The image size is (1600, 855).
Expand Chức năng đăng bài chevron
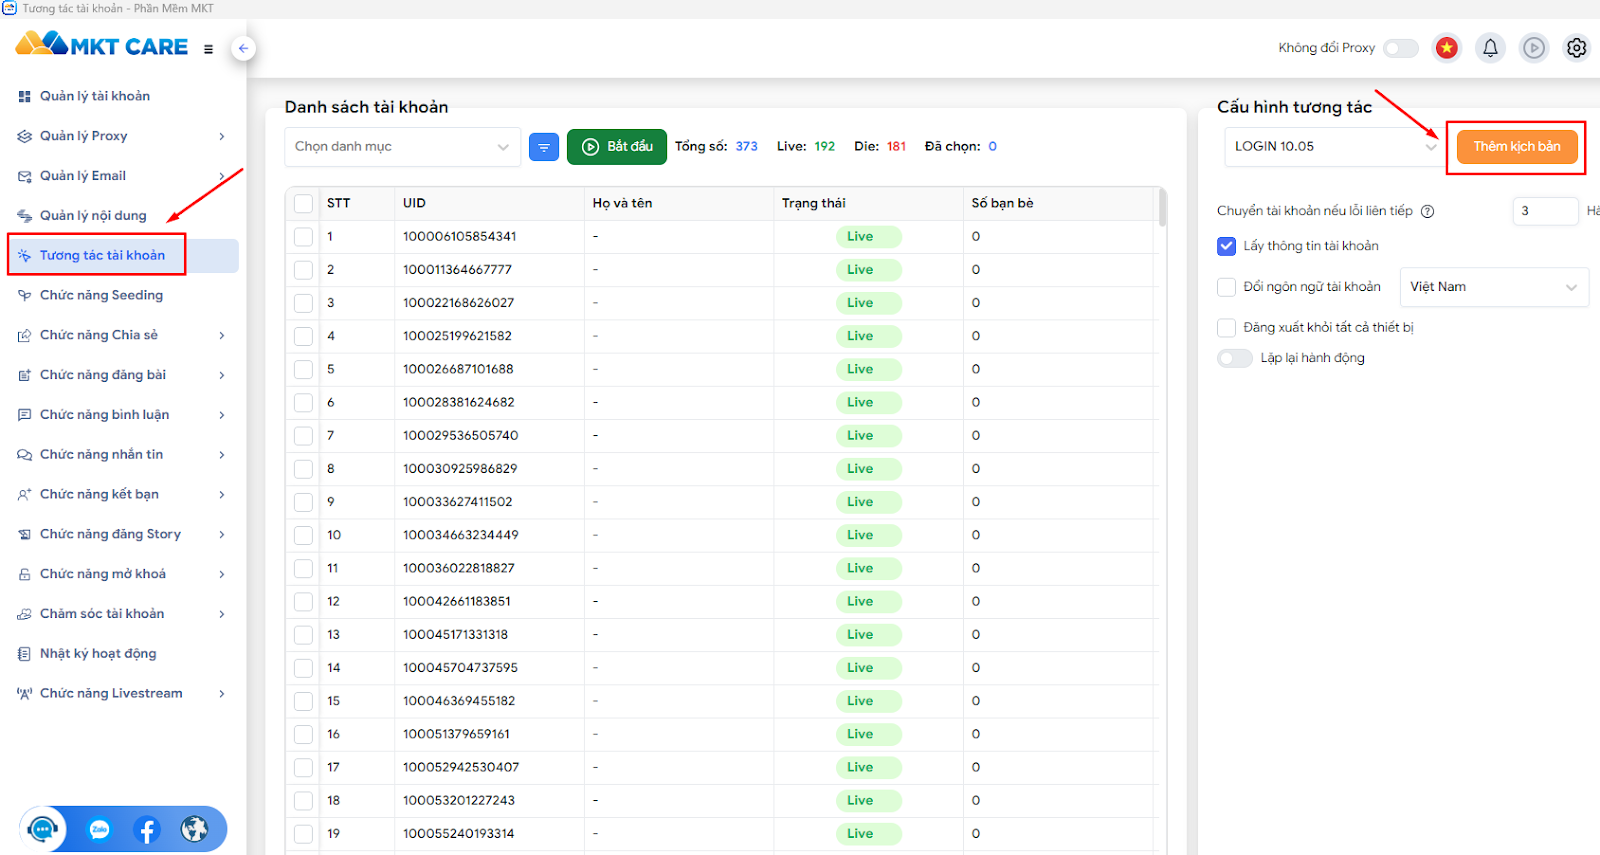pyautogui.click(x=222, y=375)
